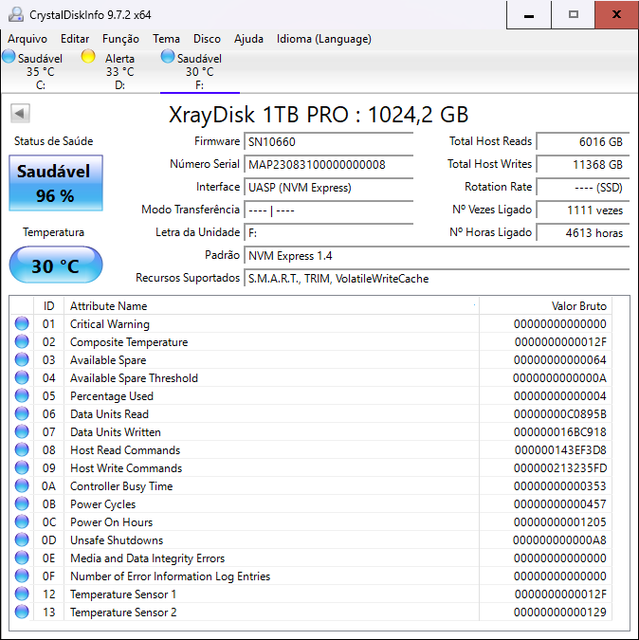
Task: Click status orb for Media and Data Integrity Errors
Action: point(22,558)
